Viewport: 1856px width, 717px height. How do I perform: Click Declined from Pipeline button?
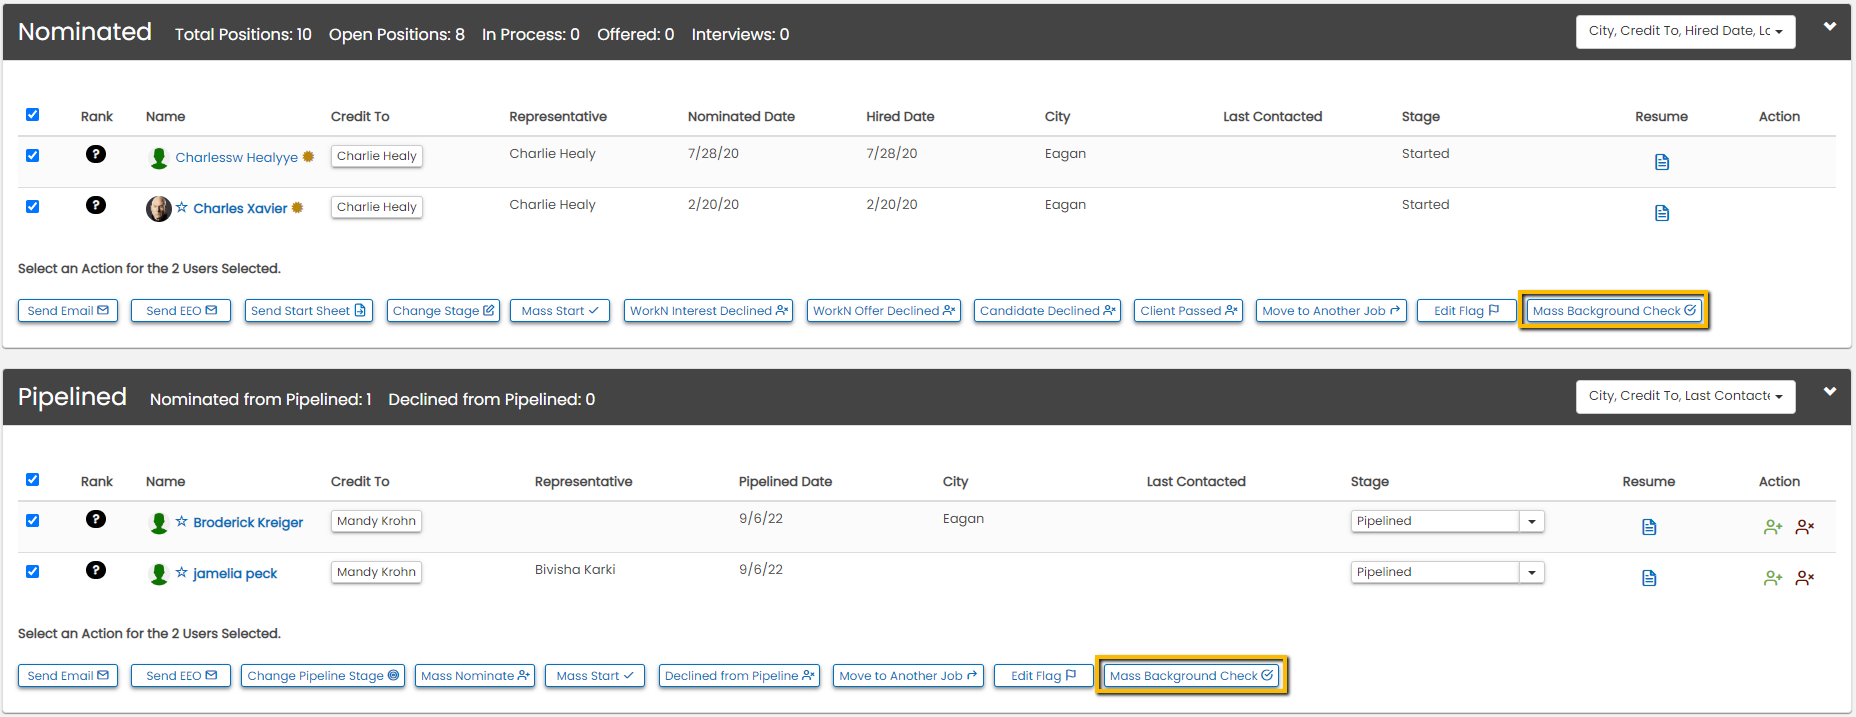pyautogui.click(x=739, y=676)
